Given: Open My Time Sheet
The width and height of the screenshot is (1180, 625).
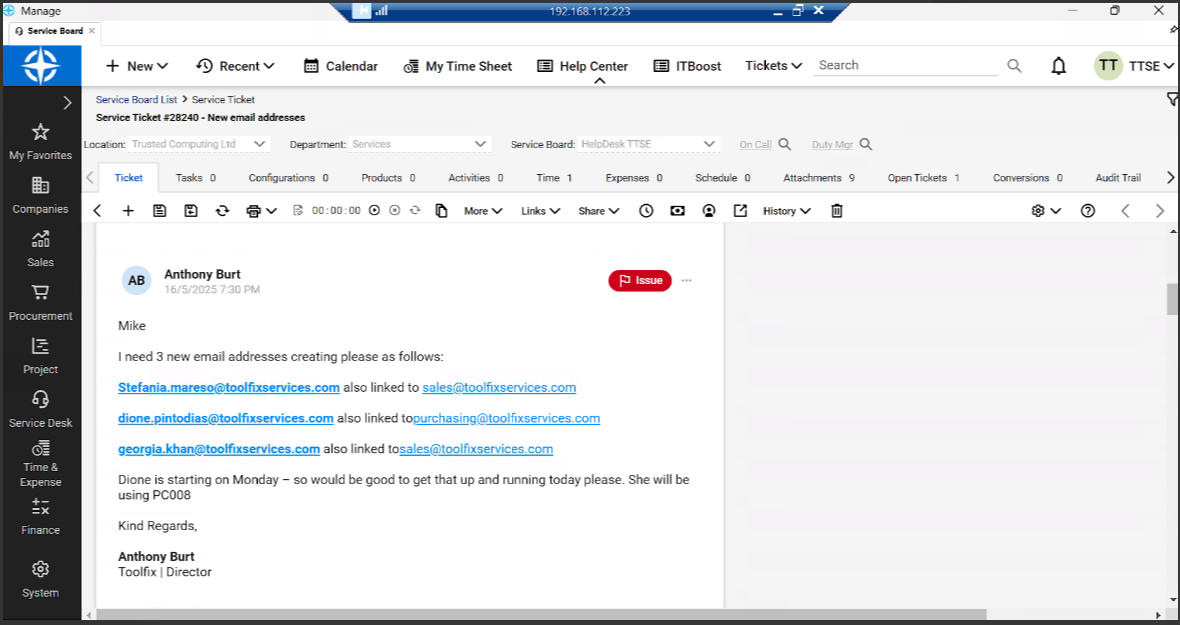Looking at the screenshot, I should pos(458,66).
